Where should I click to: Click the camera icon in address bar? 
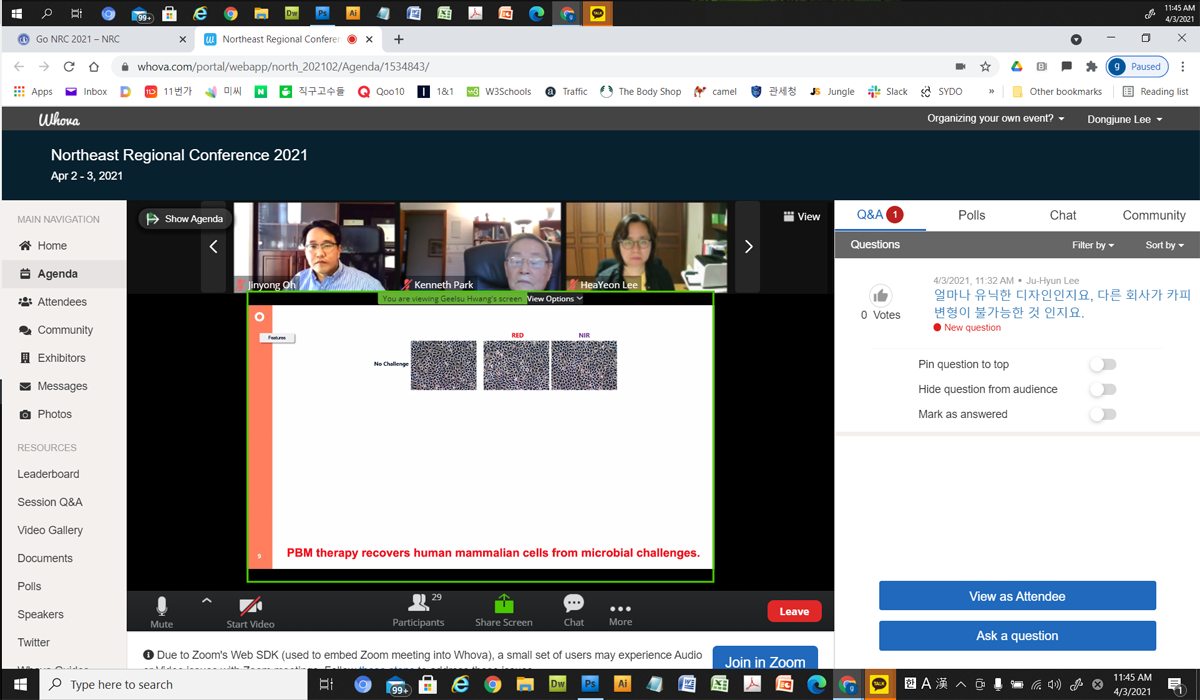tap(960, 67)
